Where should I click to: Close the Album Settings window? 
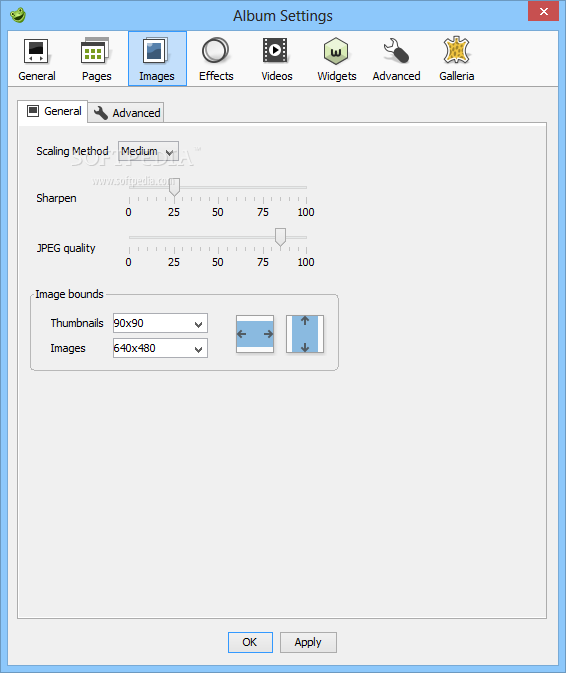pyautogui.click(x=543, y=12)
